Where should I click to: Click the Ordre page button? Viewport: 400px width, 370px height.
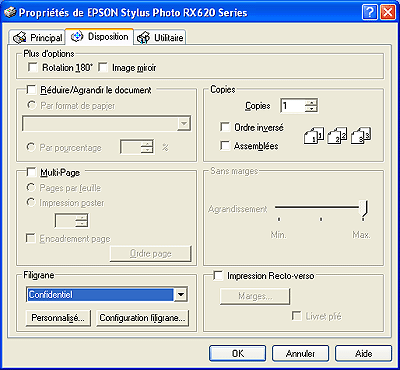click(x=151, y=254)
